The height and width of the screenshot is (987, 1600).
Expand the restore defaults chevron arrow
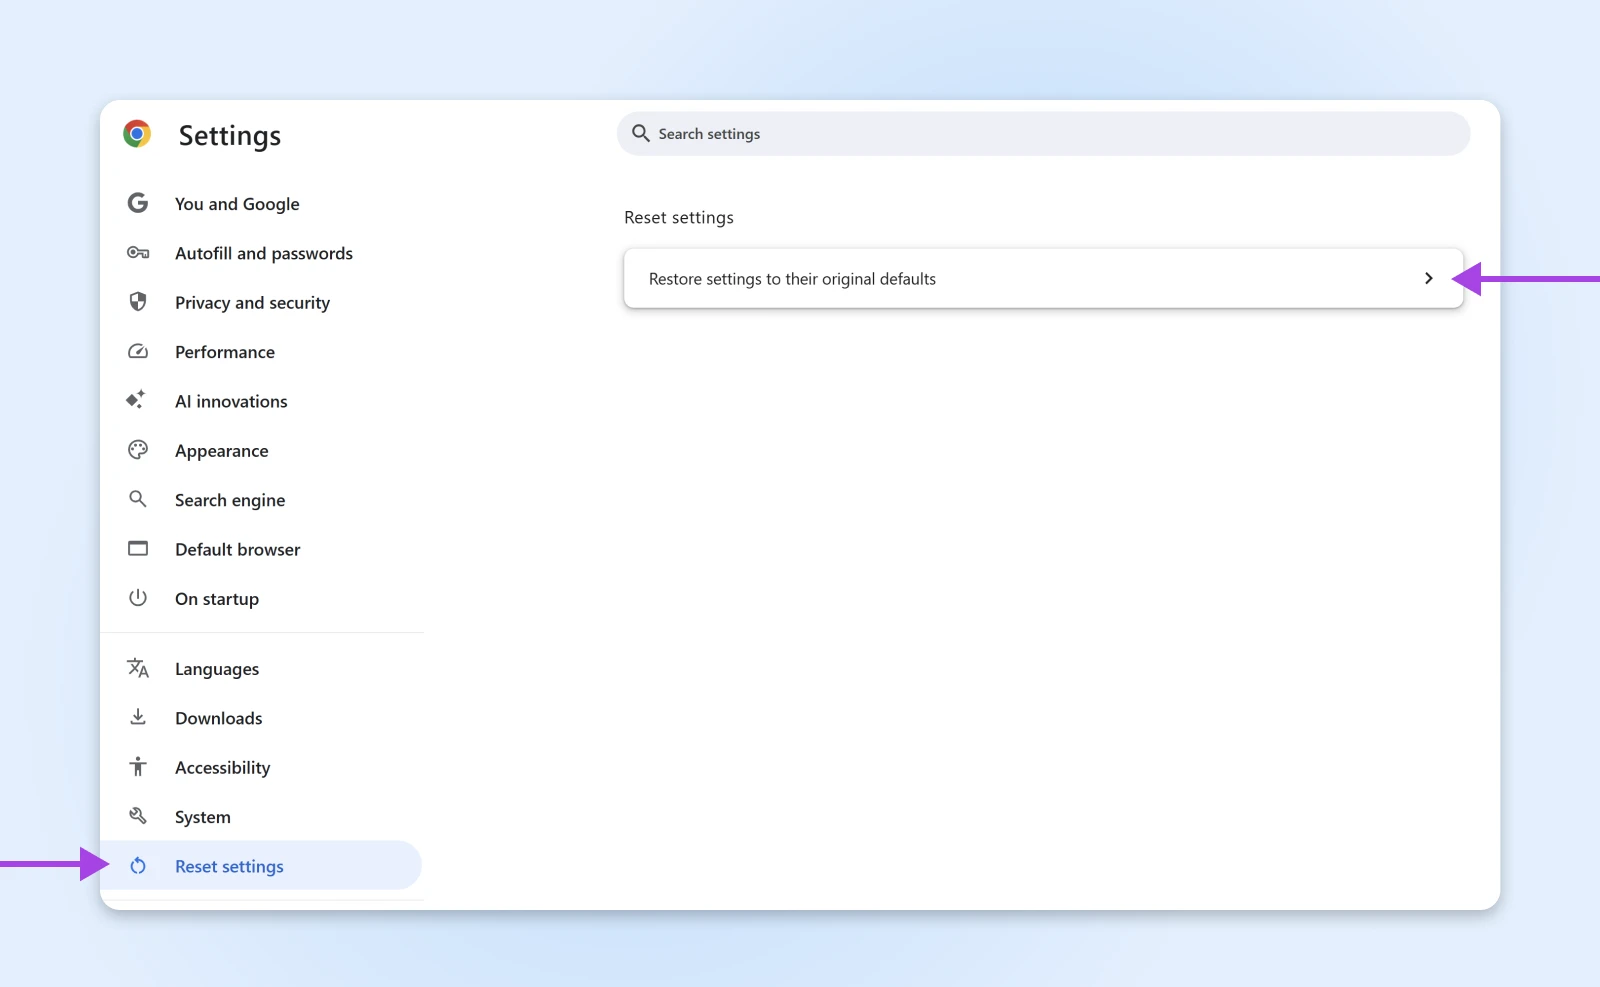1428,279
